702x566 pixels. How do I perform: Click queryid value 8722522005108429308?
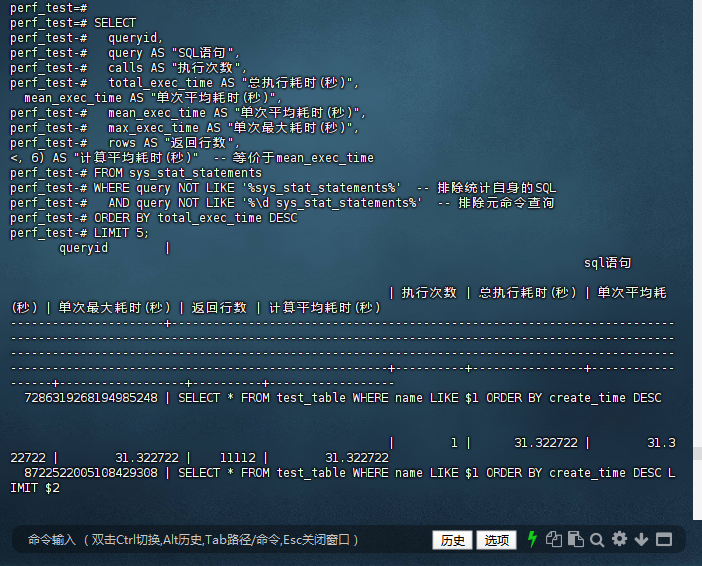pos(91,472)
